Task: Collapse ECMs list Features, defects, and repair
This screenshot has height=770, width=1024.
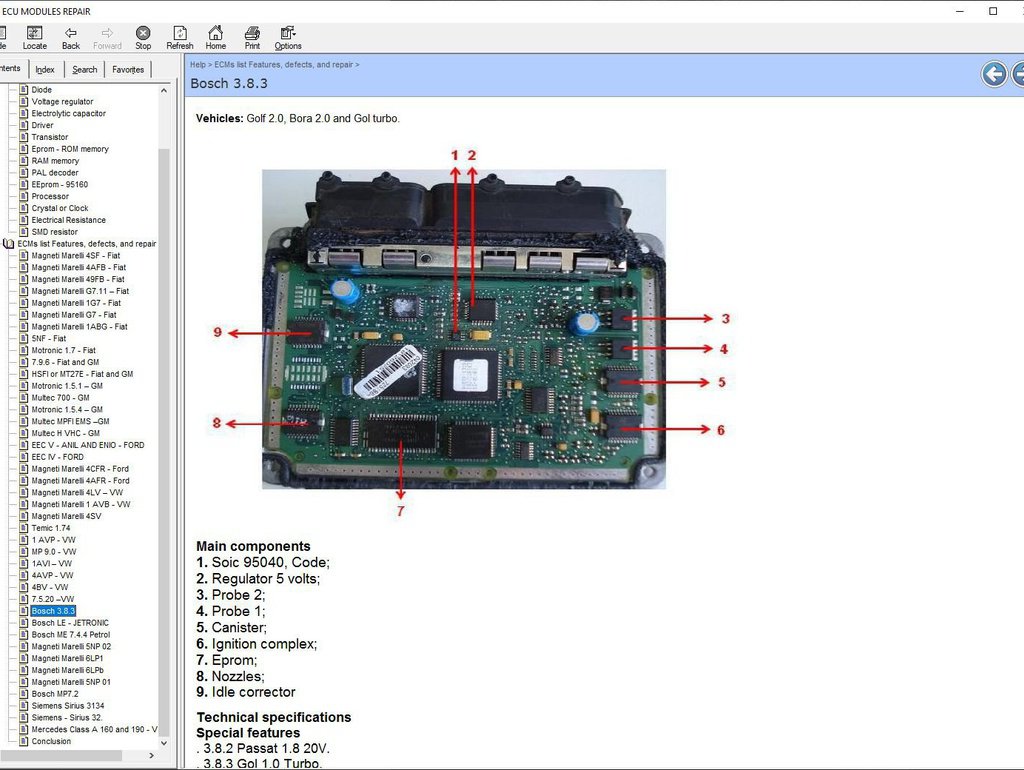Action: click(87, 244)
